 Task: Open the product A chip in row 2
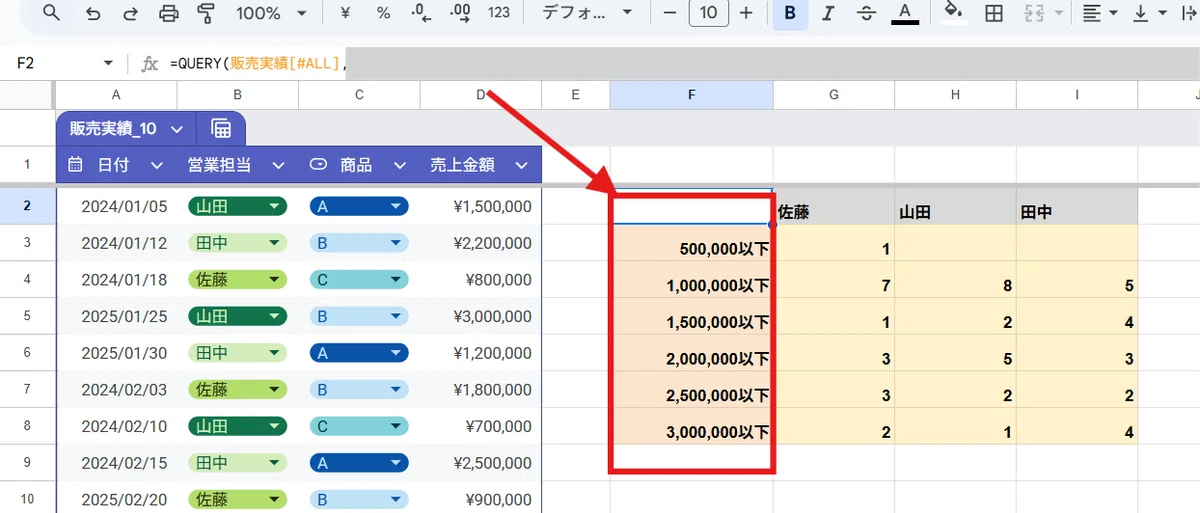coord(359,207)
